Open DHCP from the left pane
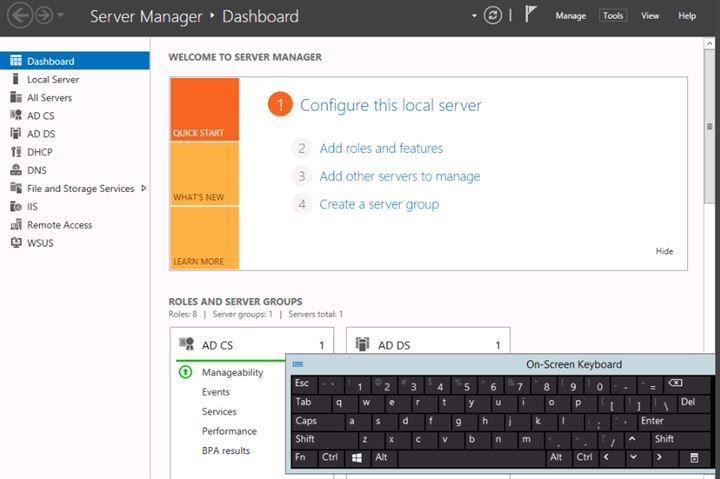The image size is (720, 479). coord(39,152)
